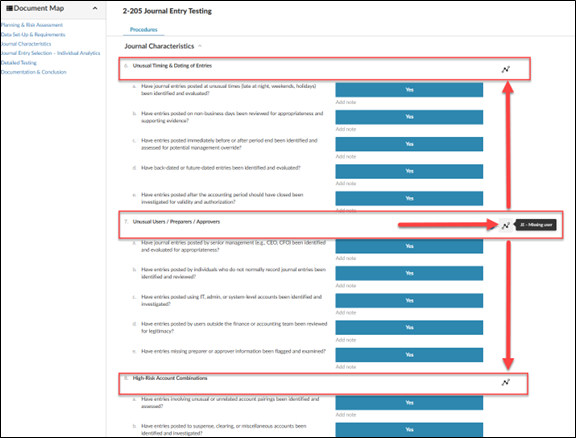
Task: Navigate to Documentation & Conclusion
Action: pos(33,72)
